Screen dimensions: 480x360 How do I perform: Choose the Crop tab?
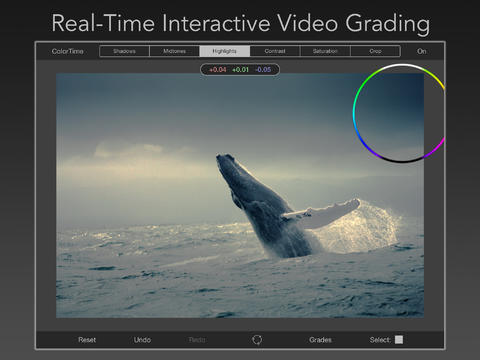click(375, 51)
